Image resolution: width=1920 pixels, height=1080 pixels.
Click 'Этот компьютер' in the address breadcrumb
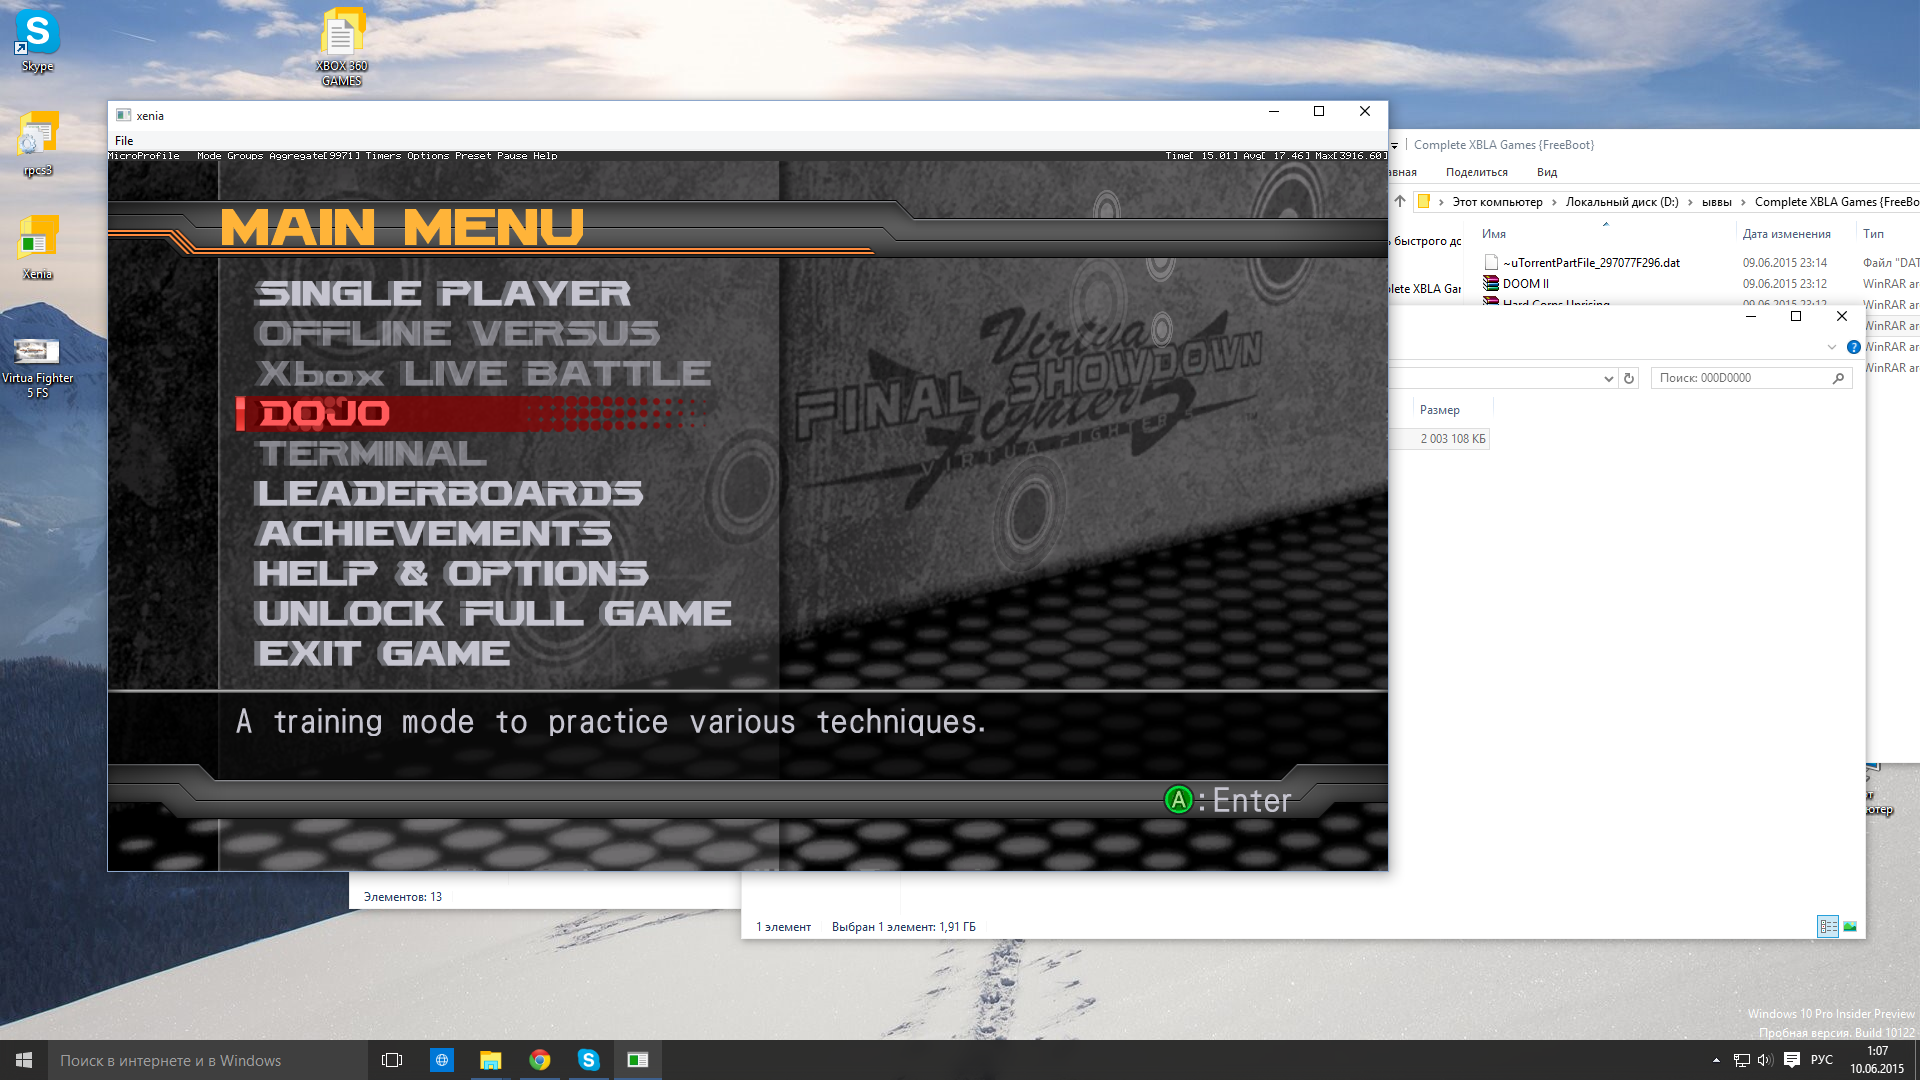(x=1497, y=202)
